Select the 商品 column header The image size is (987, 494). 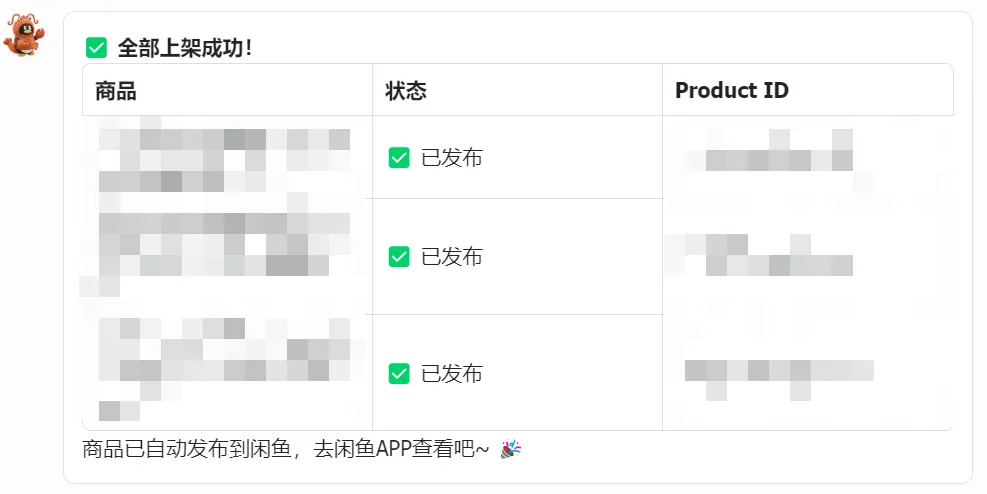coord(116,91)
